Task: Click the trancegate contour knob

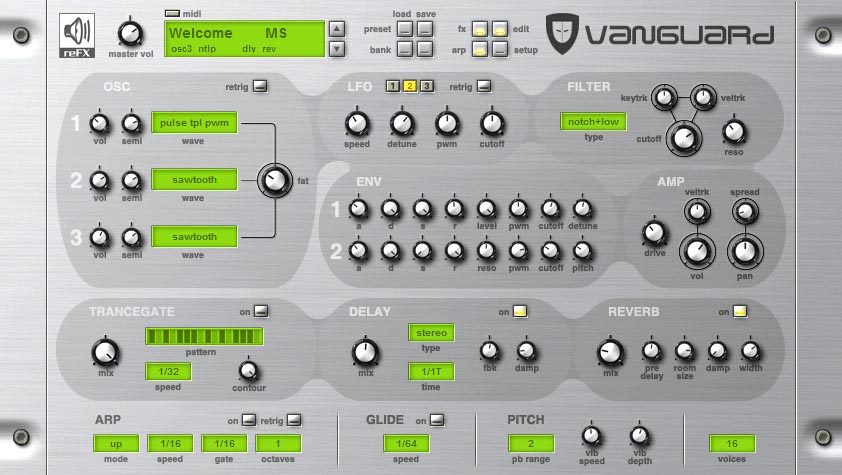Action: 248,370
